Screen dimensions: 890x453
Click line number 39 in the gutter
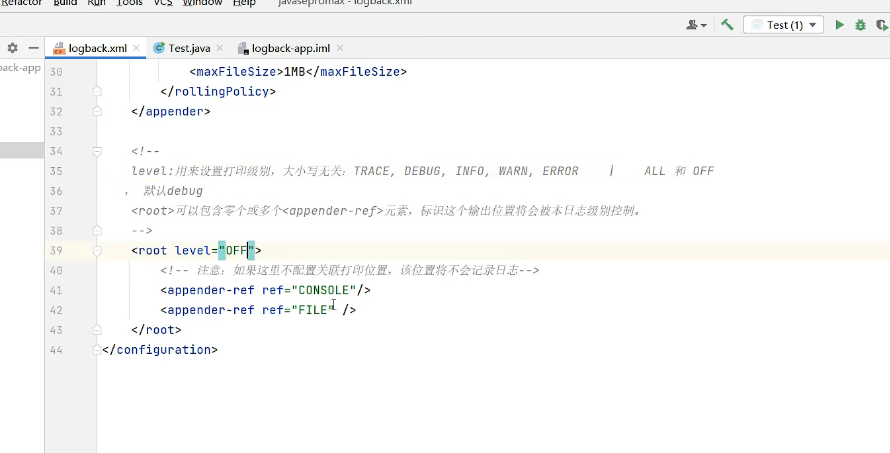pos(56,250)
